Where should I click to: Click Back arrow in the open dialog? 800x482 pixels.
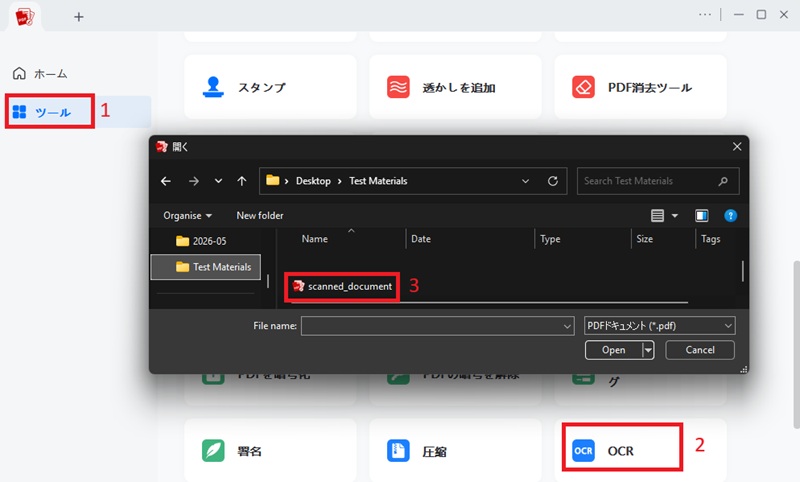click(x=166, y=181)
